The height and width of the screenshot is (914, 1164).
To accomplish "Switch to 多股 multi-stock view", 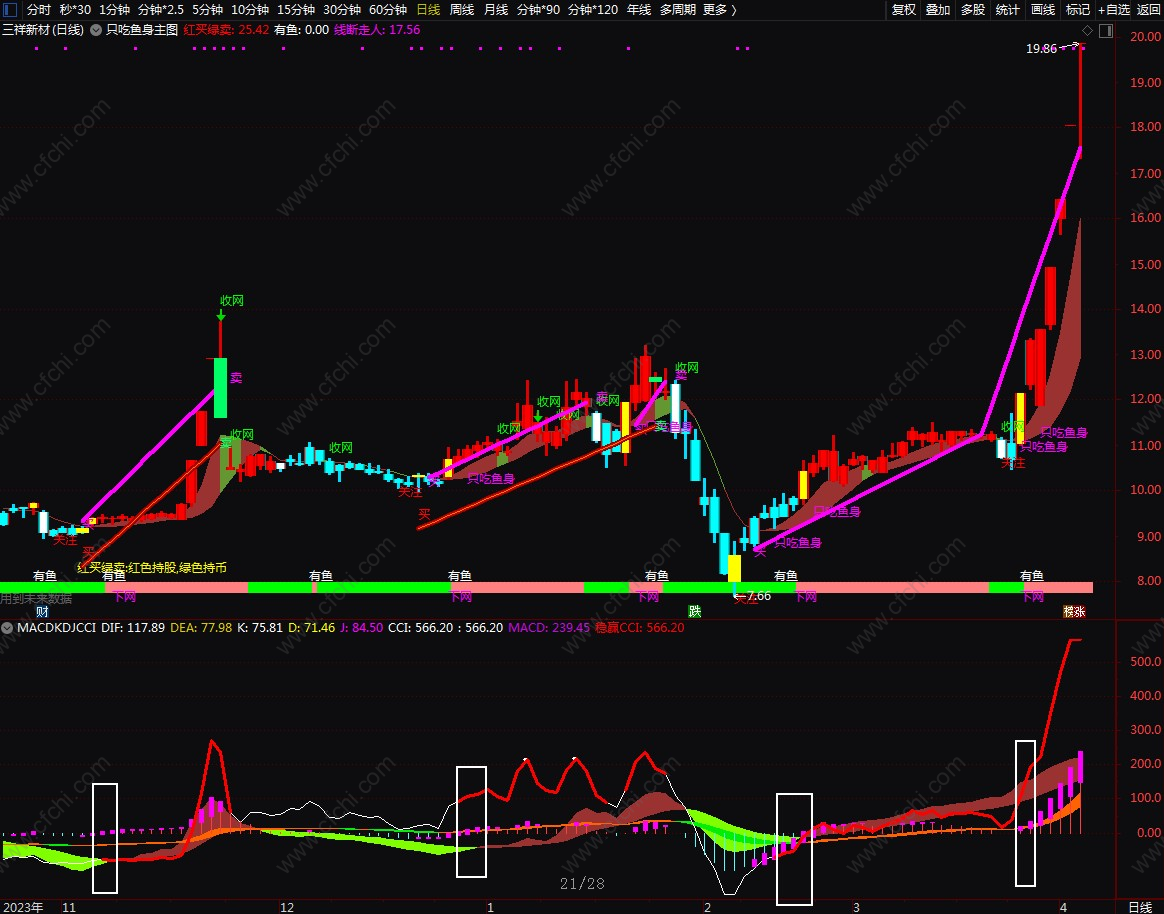I will point(971,10).
